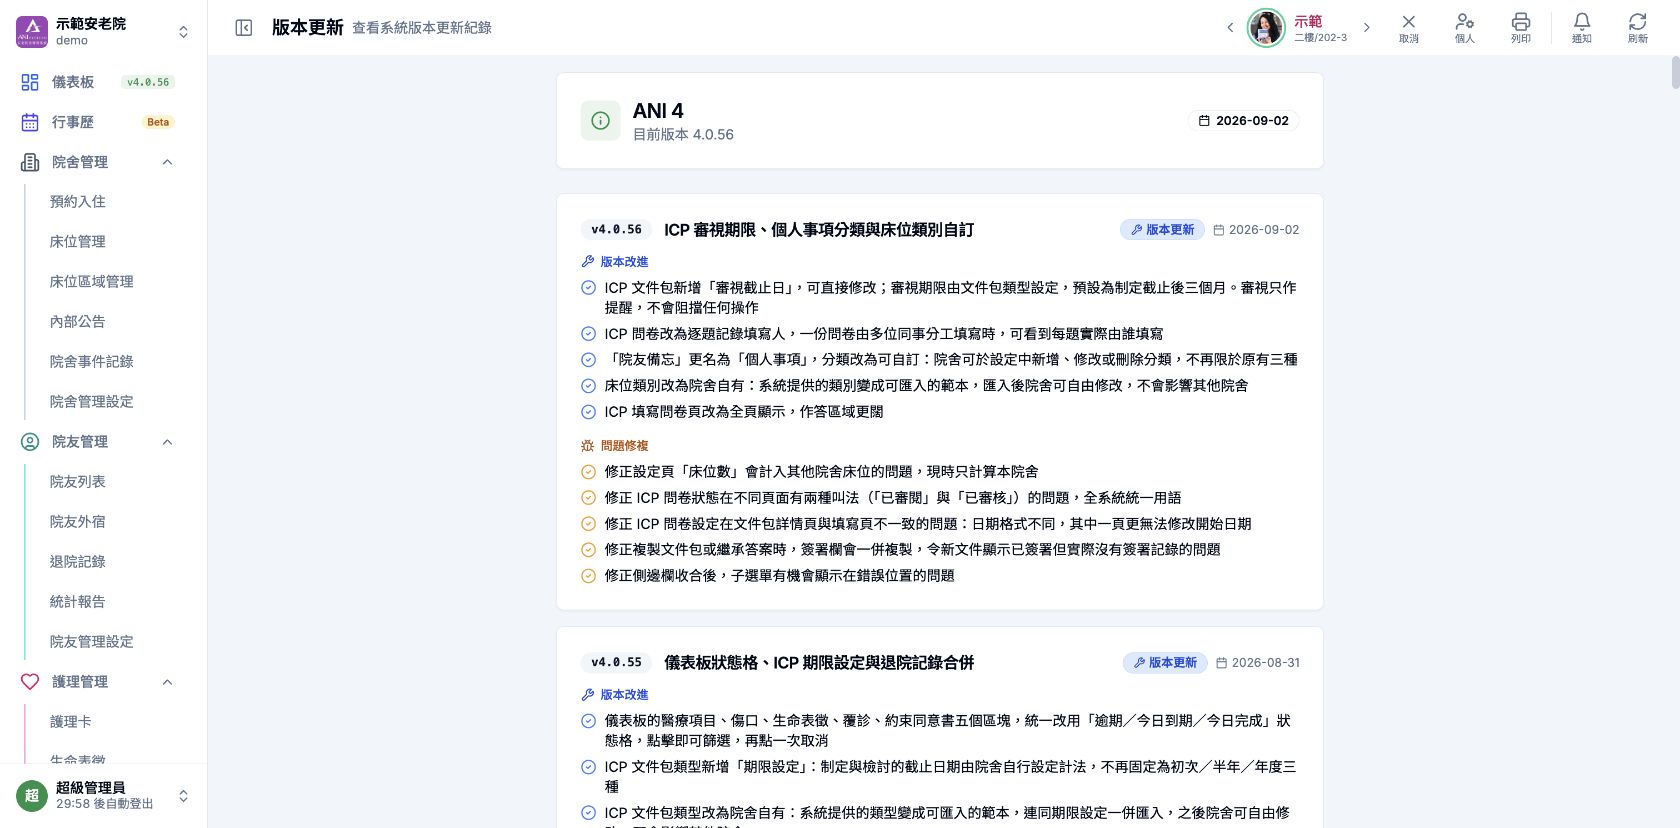The height and width of the screenshot is (828, 1680).
Task: Select 護理卡 in the sidebar
Action: (71, 722)
